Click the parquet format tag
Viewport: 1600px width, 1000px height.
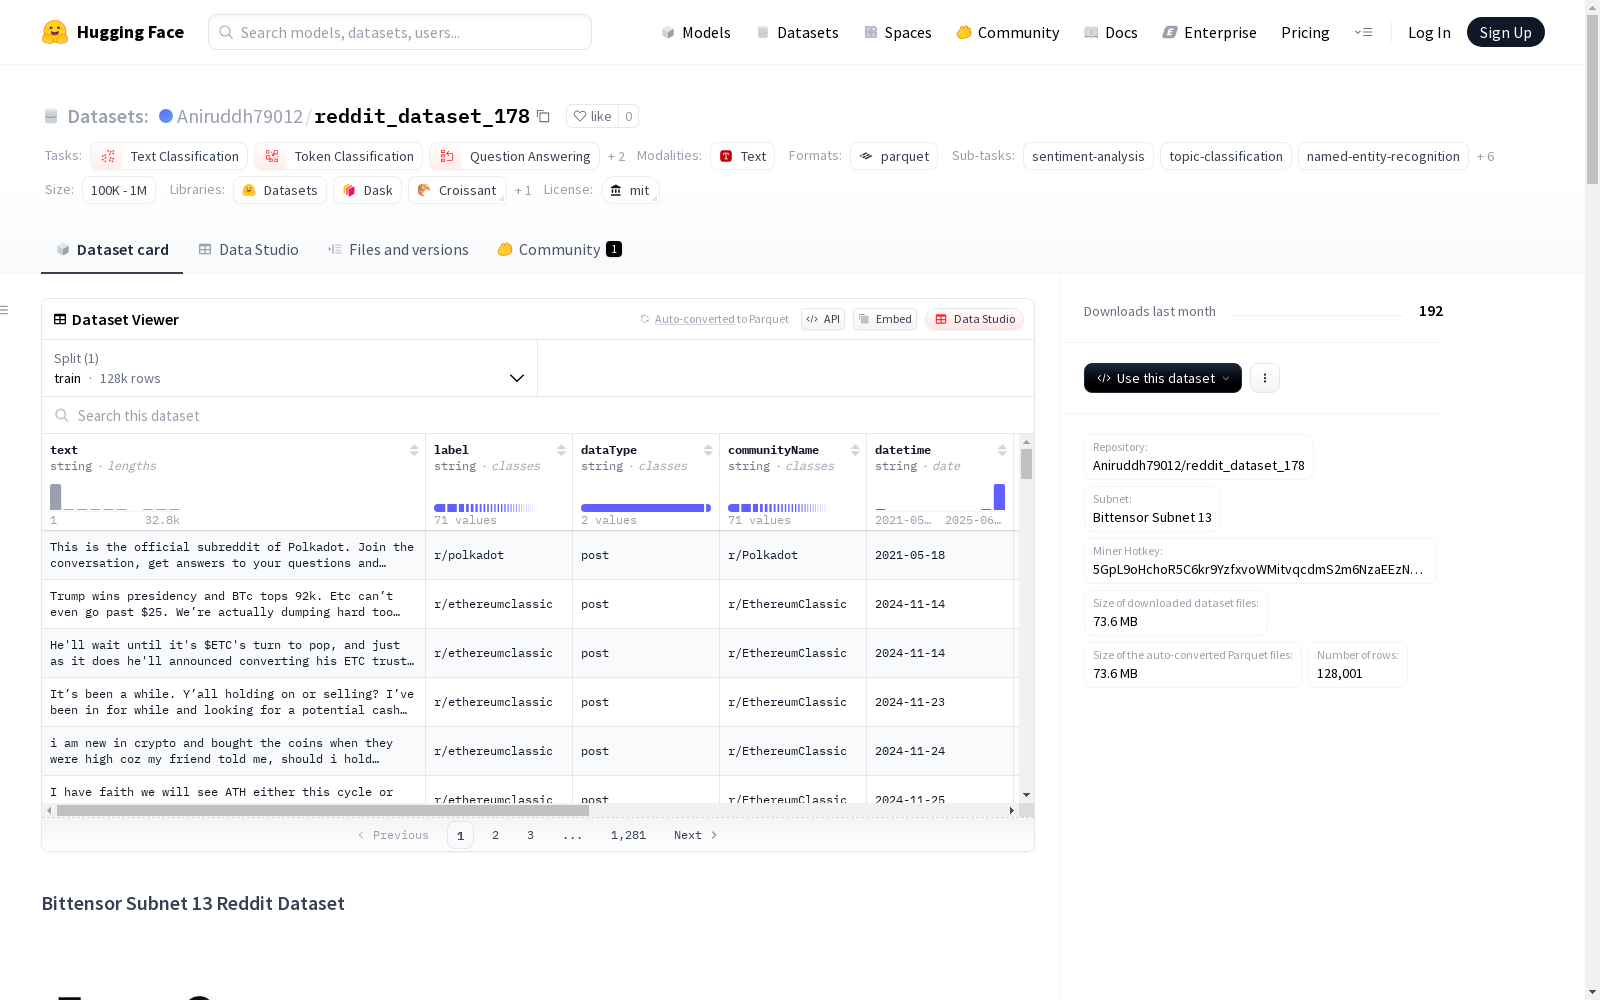894,156
